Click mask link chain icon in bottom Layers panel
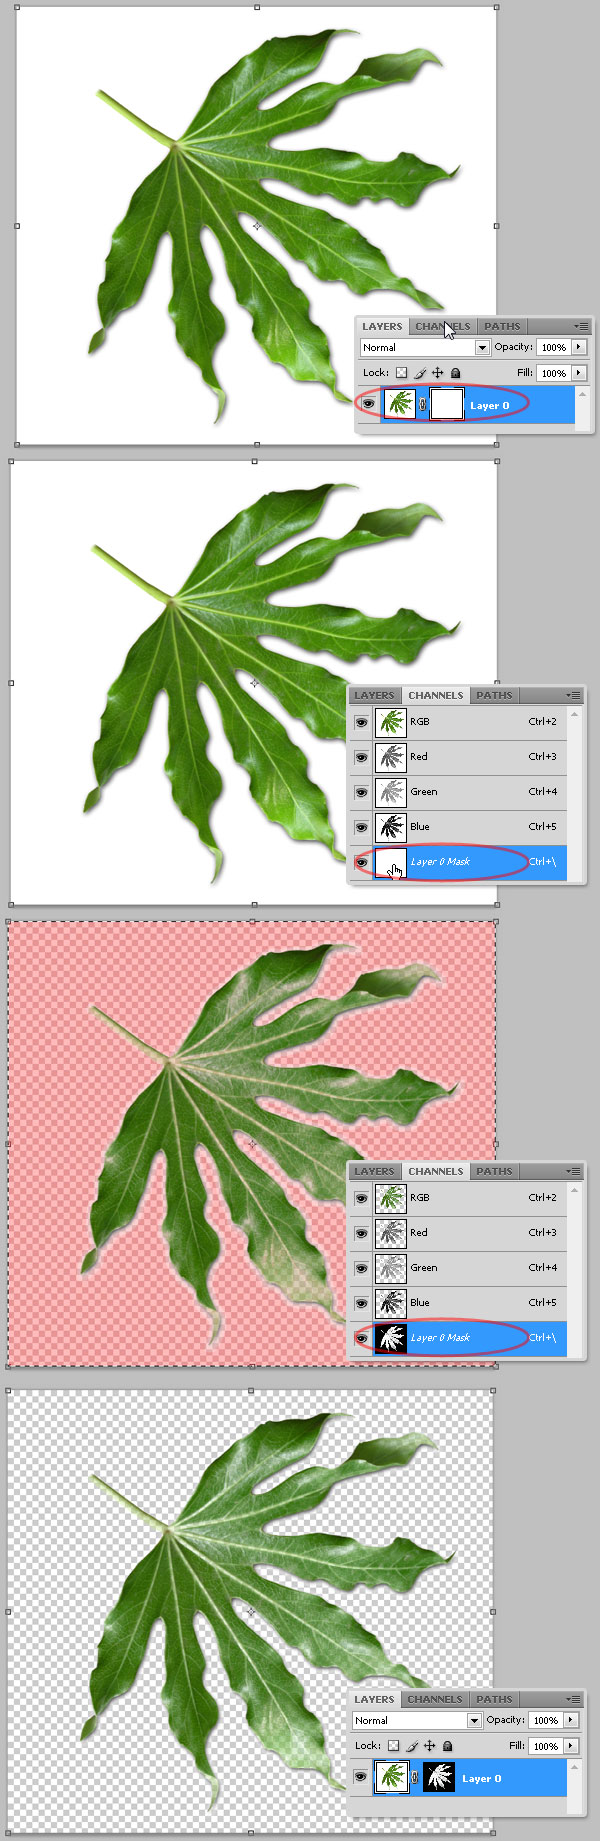The width and height of the screenshot is (600, 1841). 414,1778
